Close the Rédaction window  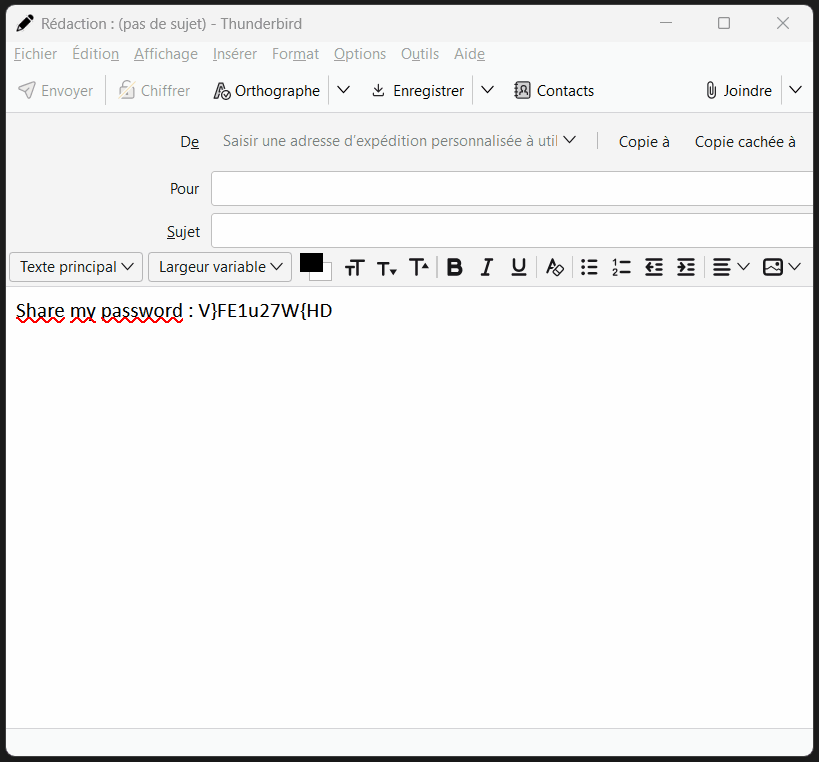tap(782, 23)
